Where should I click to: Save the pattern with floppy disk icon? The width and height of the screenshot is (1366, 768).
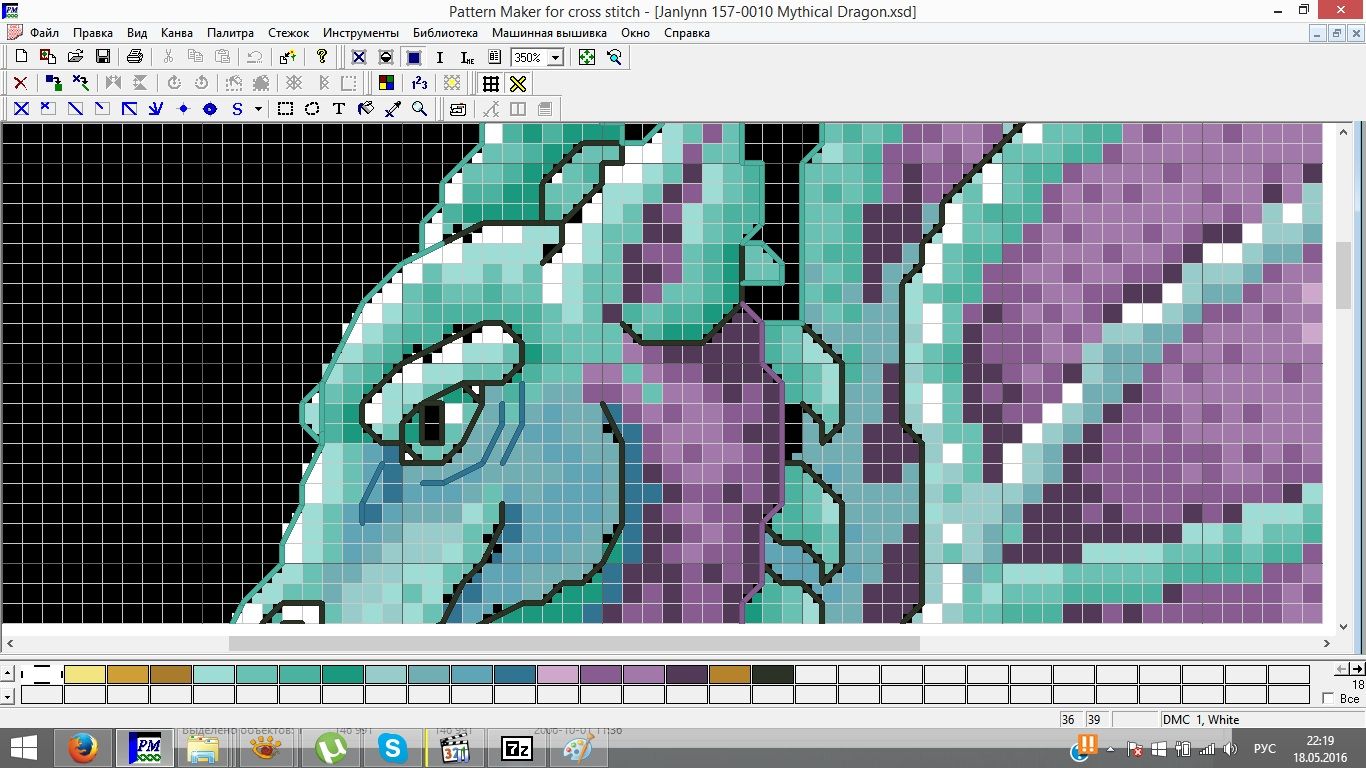click(102, 57)
